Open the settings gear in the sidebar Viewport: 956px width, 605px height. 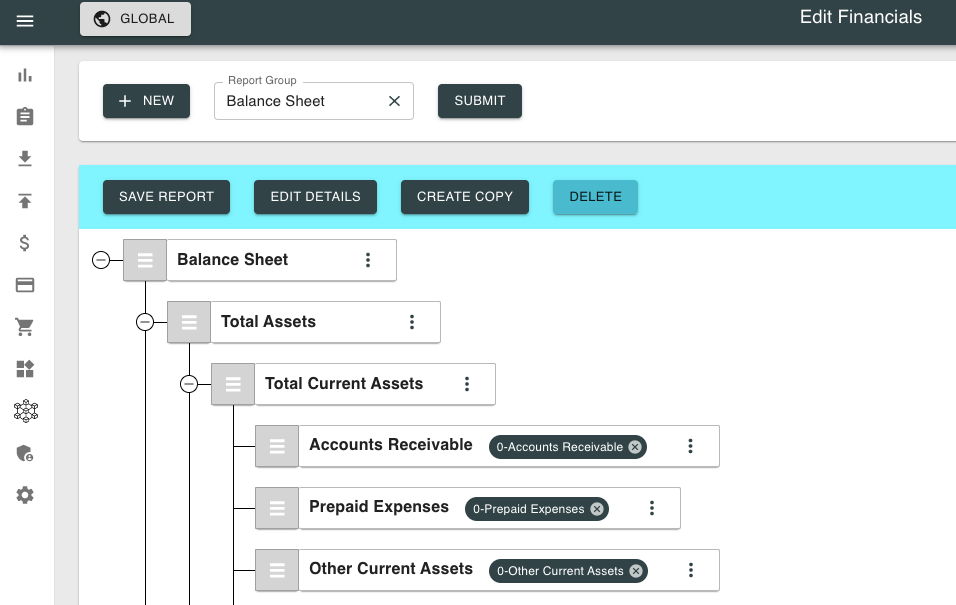(x=25, y=494)
